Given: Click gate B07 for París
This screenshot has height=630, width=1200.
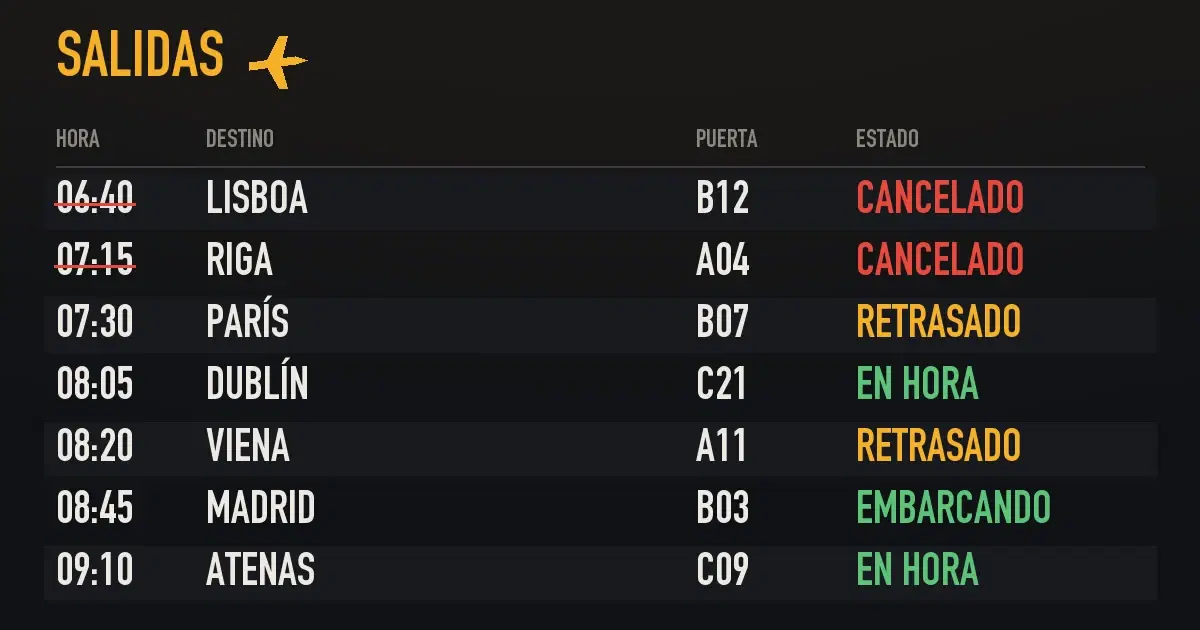Looking at the screenshot, I should 722,322.
